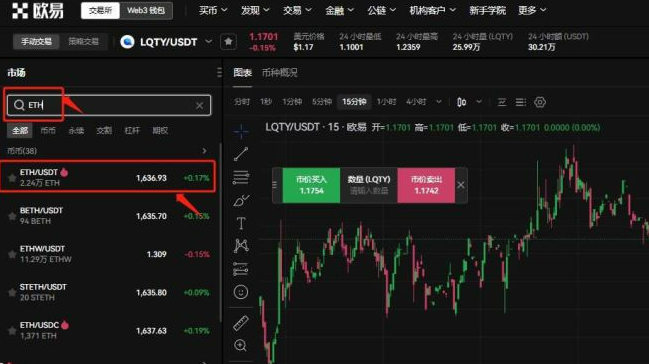Open the emoji sticker tool
Image resolution: width=649 pixels, height=364 pixels.
point(241,292)
